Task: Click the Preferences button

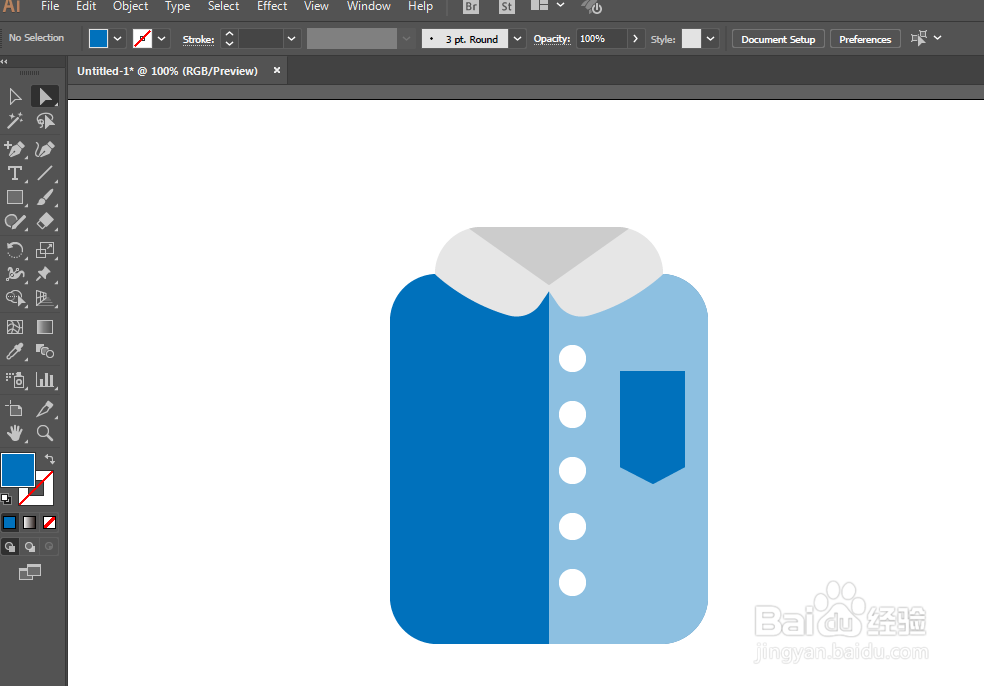Action: point(865,39)
